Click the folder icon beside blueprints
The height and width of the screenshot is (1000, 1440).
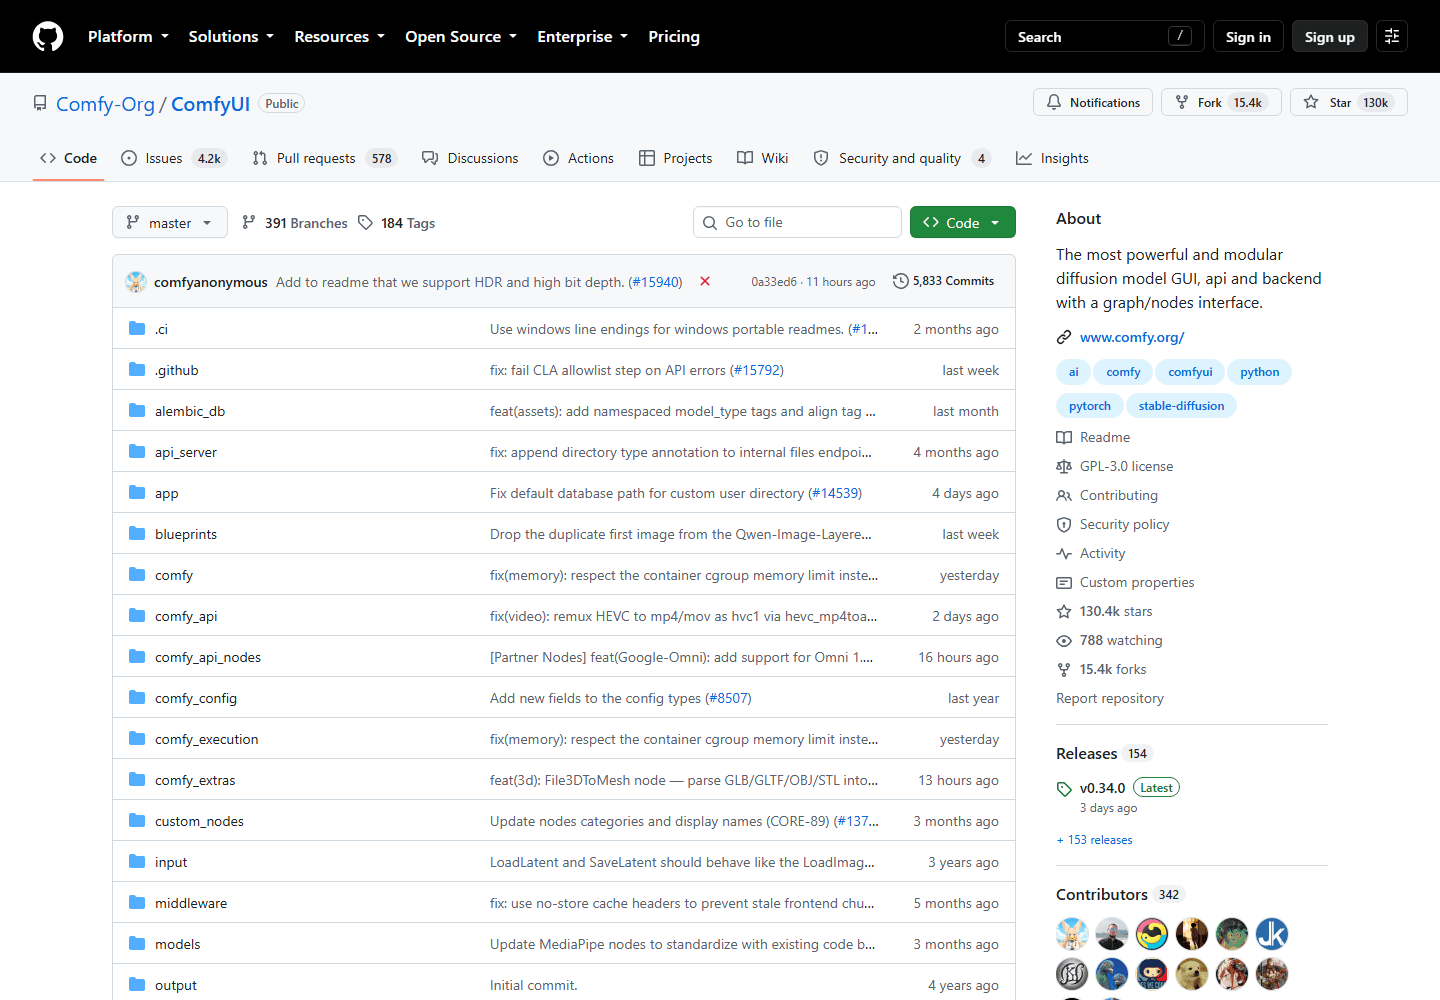click(x=137, y=533)
